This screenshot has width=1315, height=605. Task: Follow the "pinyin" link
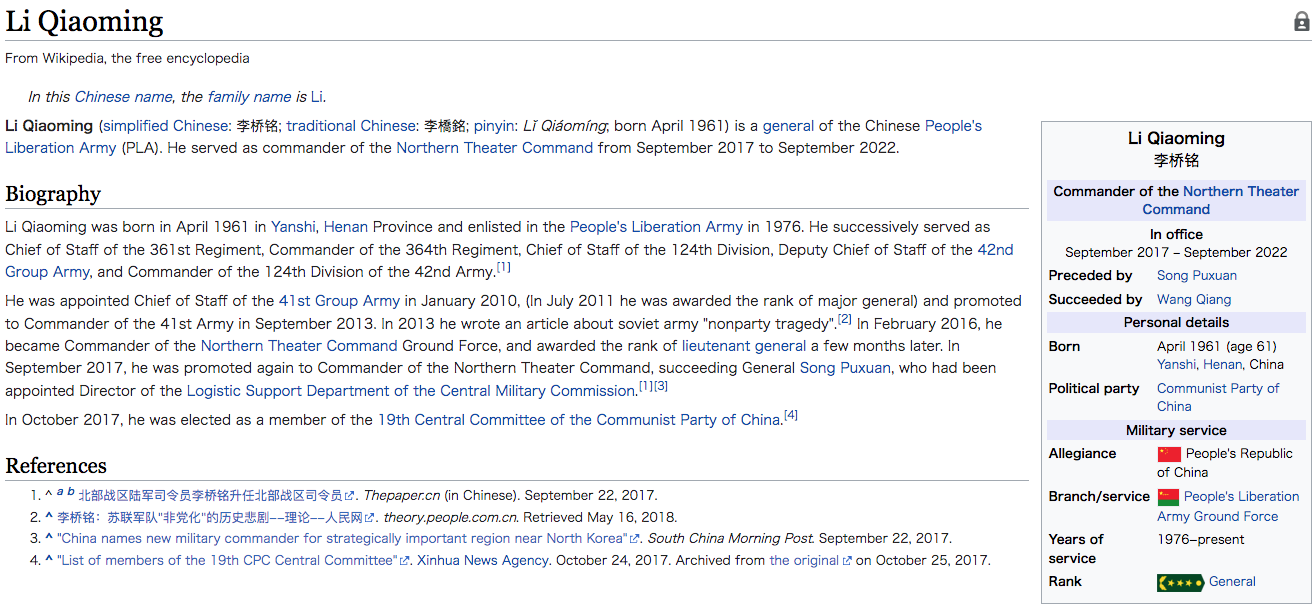pos(493,126)
